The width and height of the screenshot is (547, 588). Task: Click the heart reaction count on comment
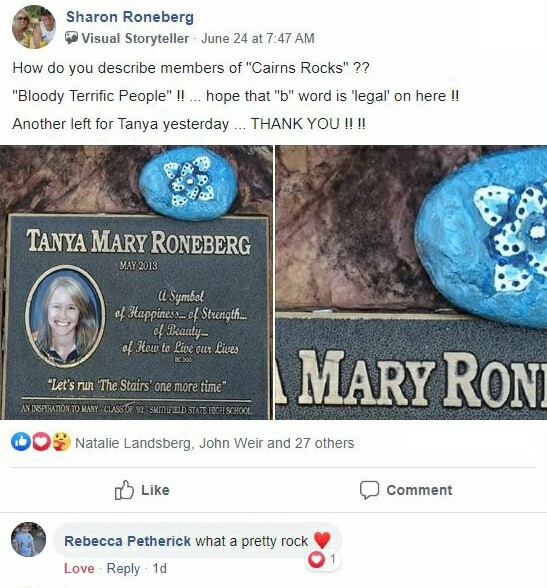click(x=322, y=560)
